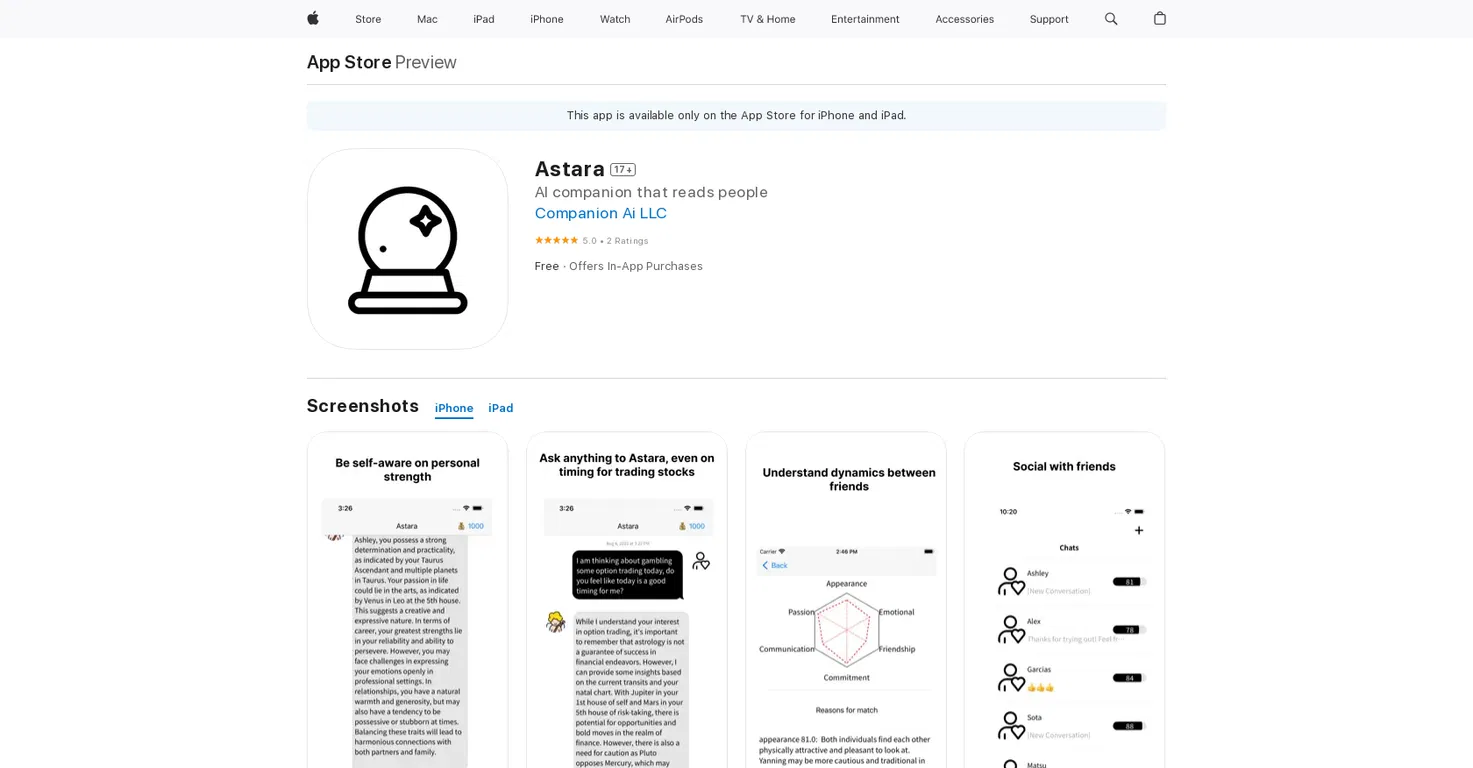Click the five-star rating icons

coord(556,240)
